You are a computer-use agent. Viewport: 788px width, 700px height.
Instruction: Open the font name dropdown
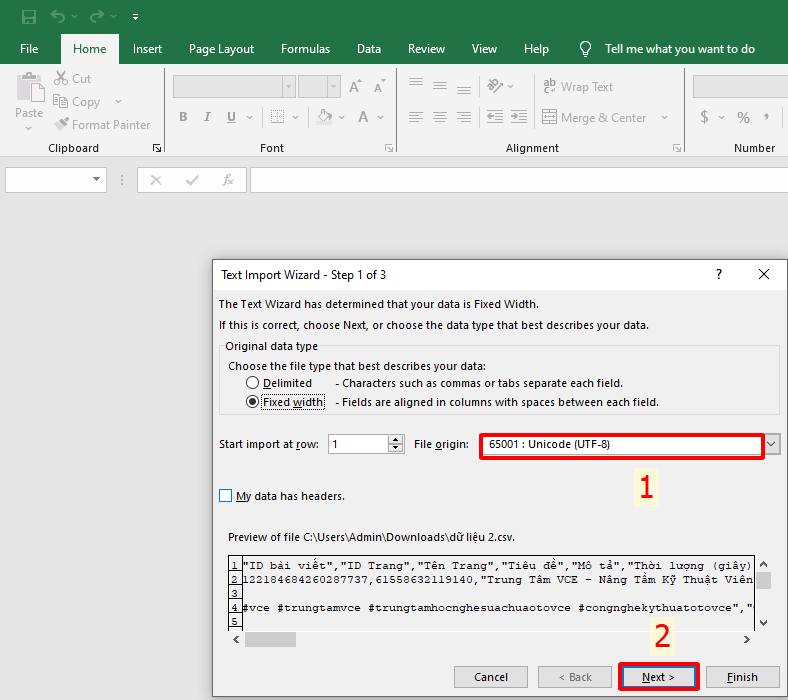click(288, 87)
